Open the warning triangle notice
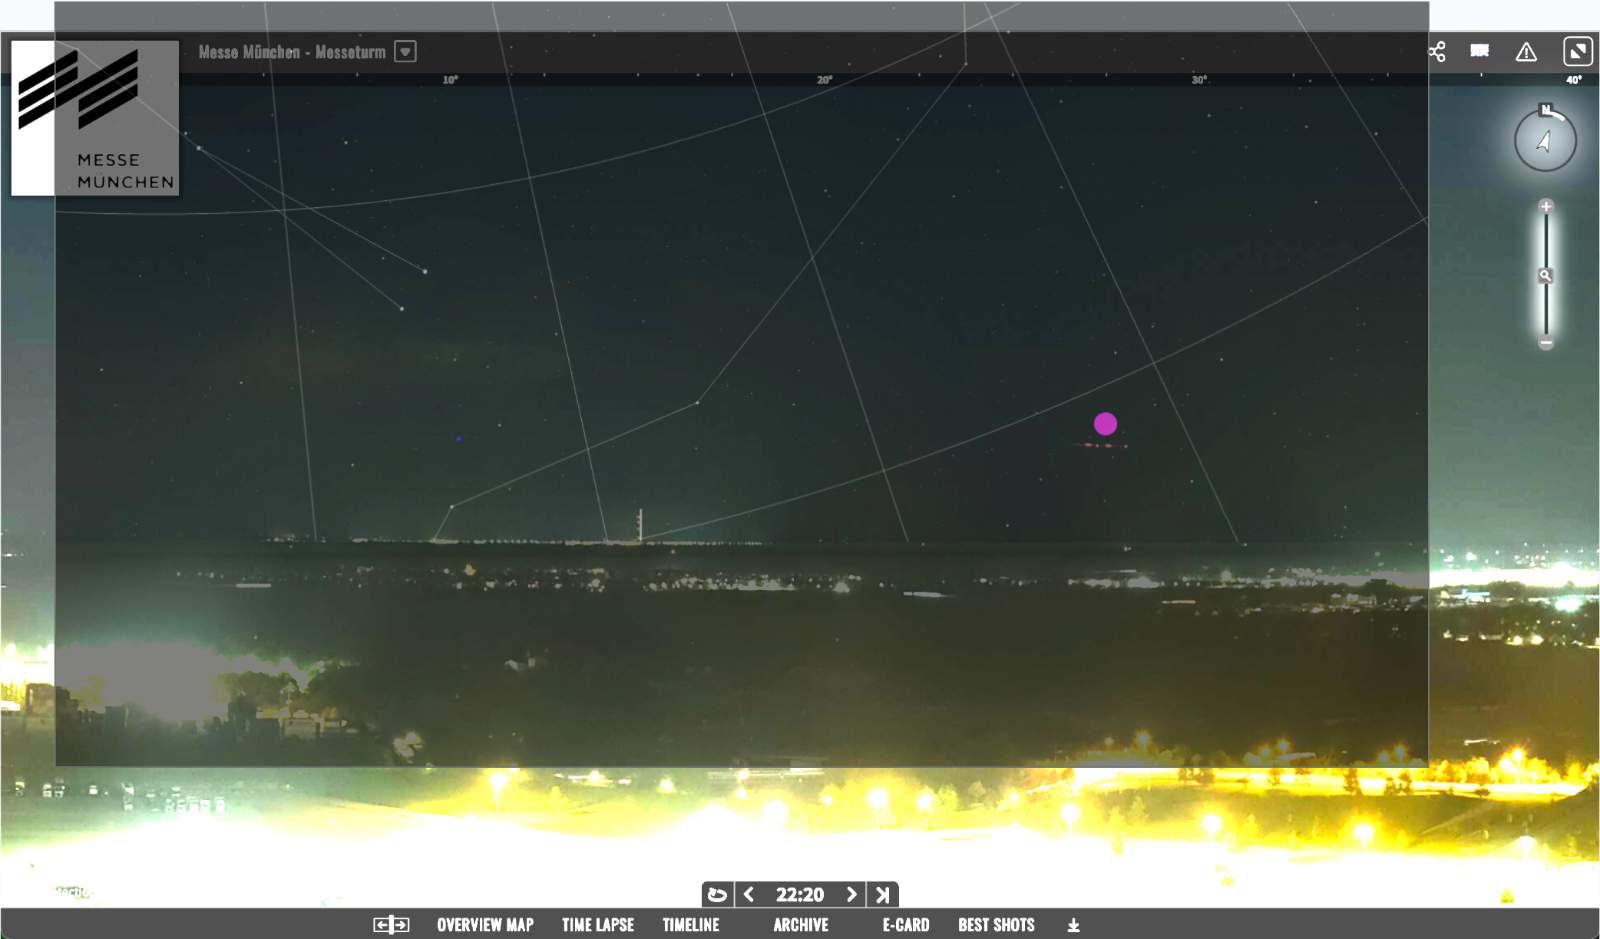Screen dimensions: 1600x939 pyautogui.click(x=1526, y=52)
